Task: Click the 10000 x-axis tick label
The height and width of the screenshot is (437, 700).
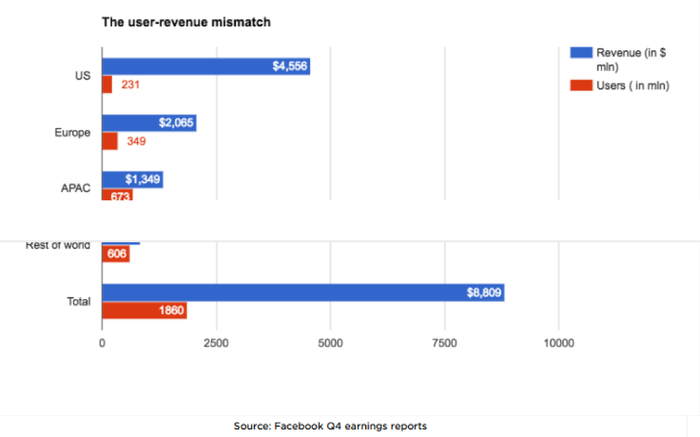Action: (x=558, y=343)
